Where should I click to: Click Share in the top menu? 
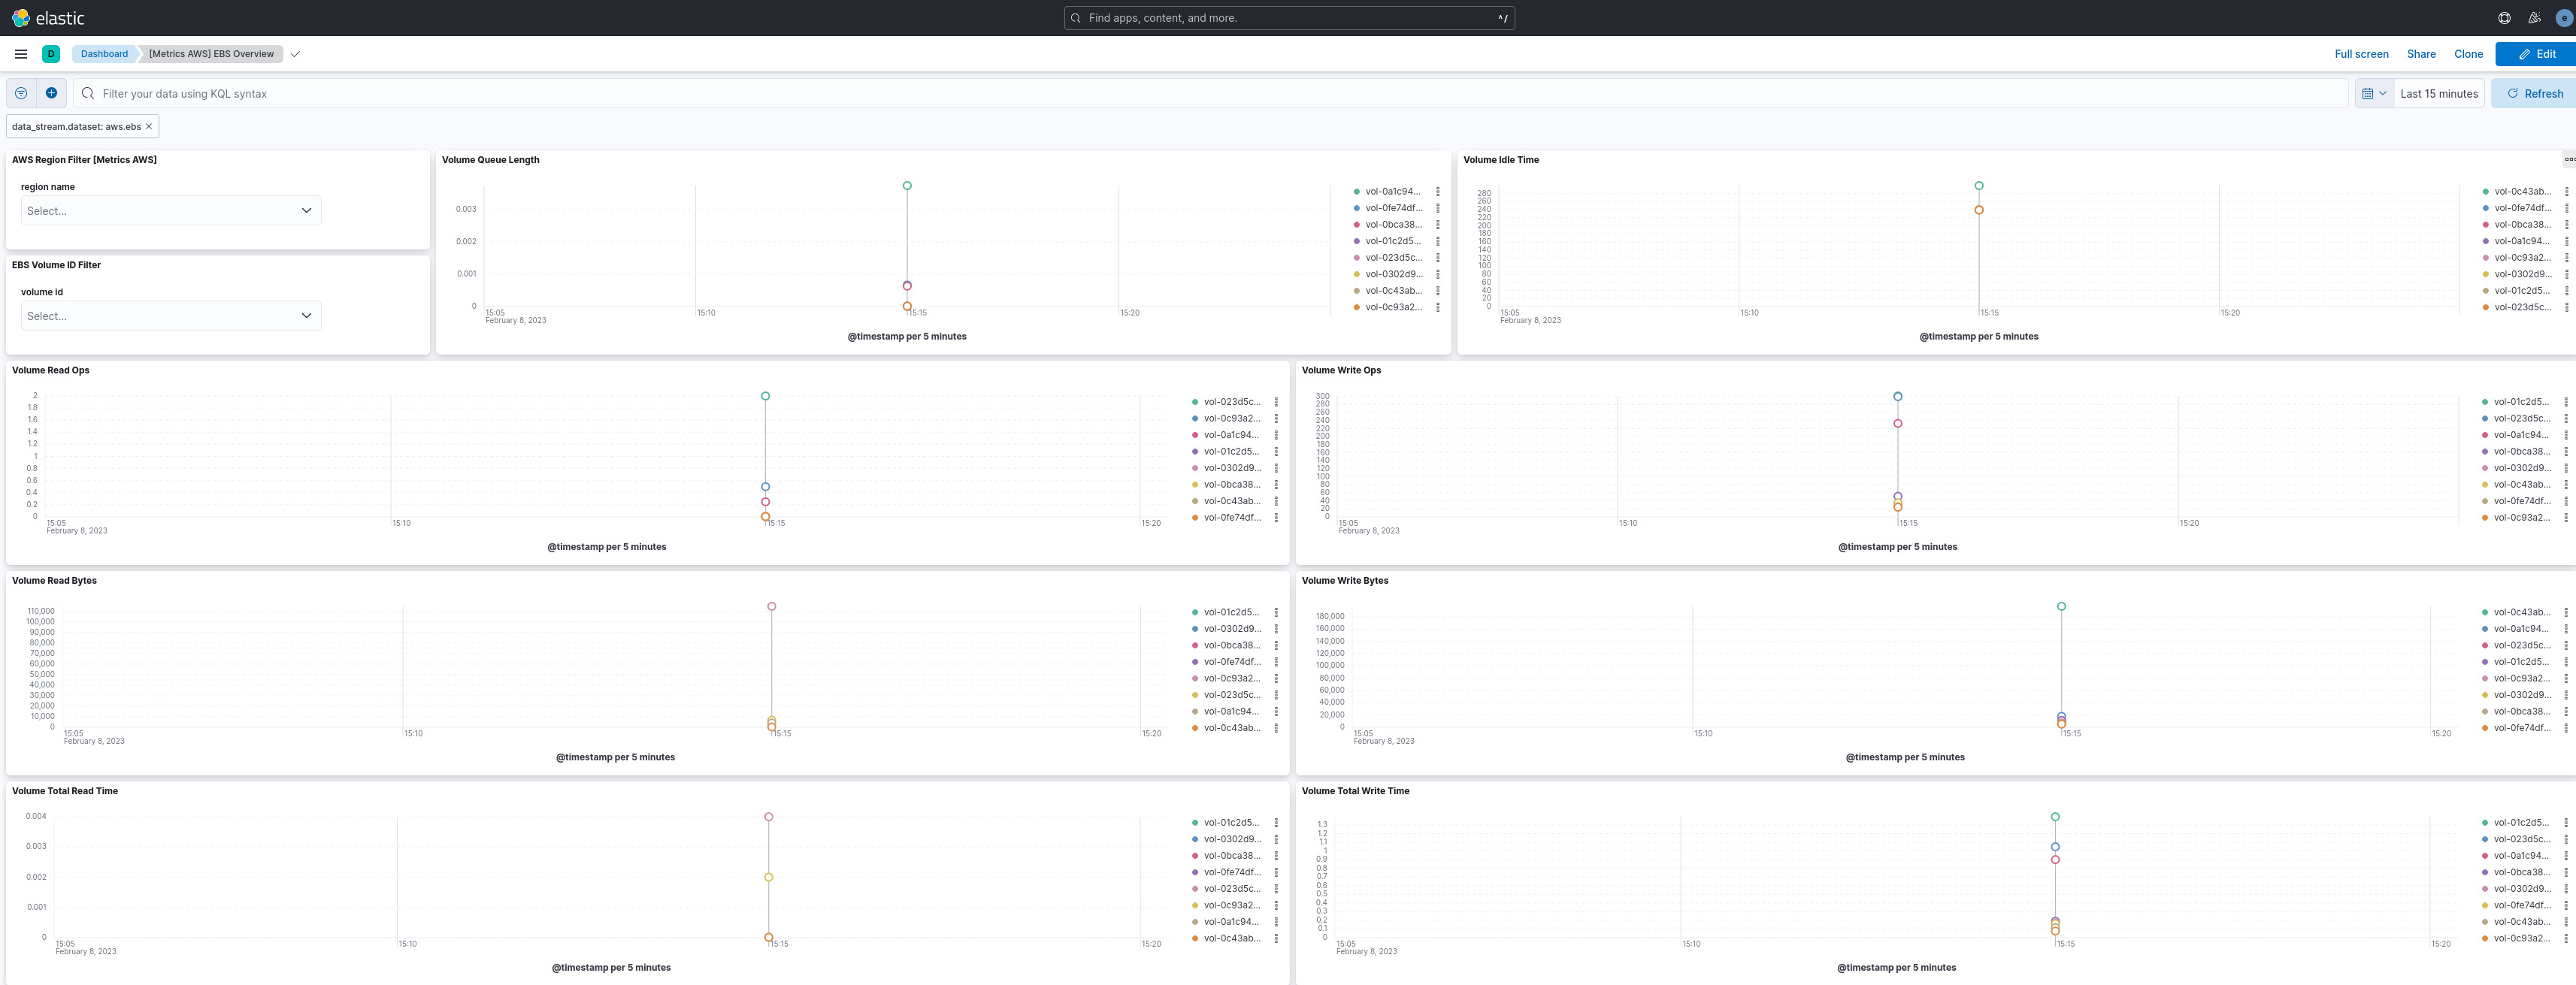[x=2421, y=54]
